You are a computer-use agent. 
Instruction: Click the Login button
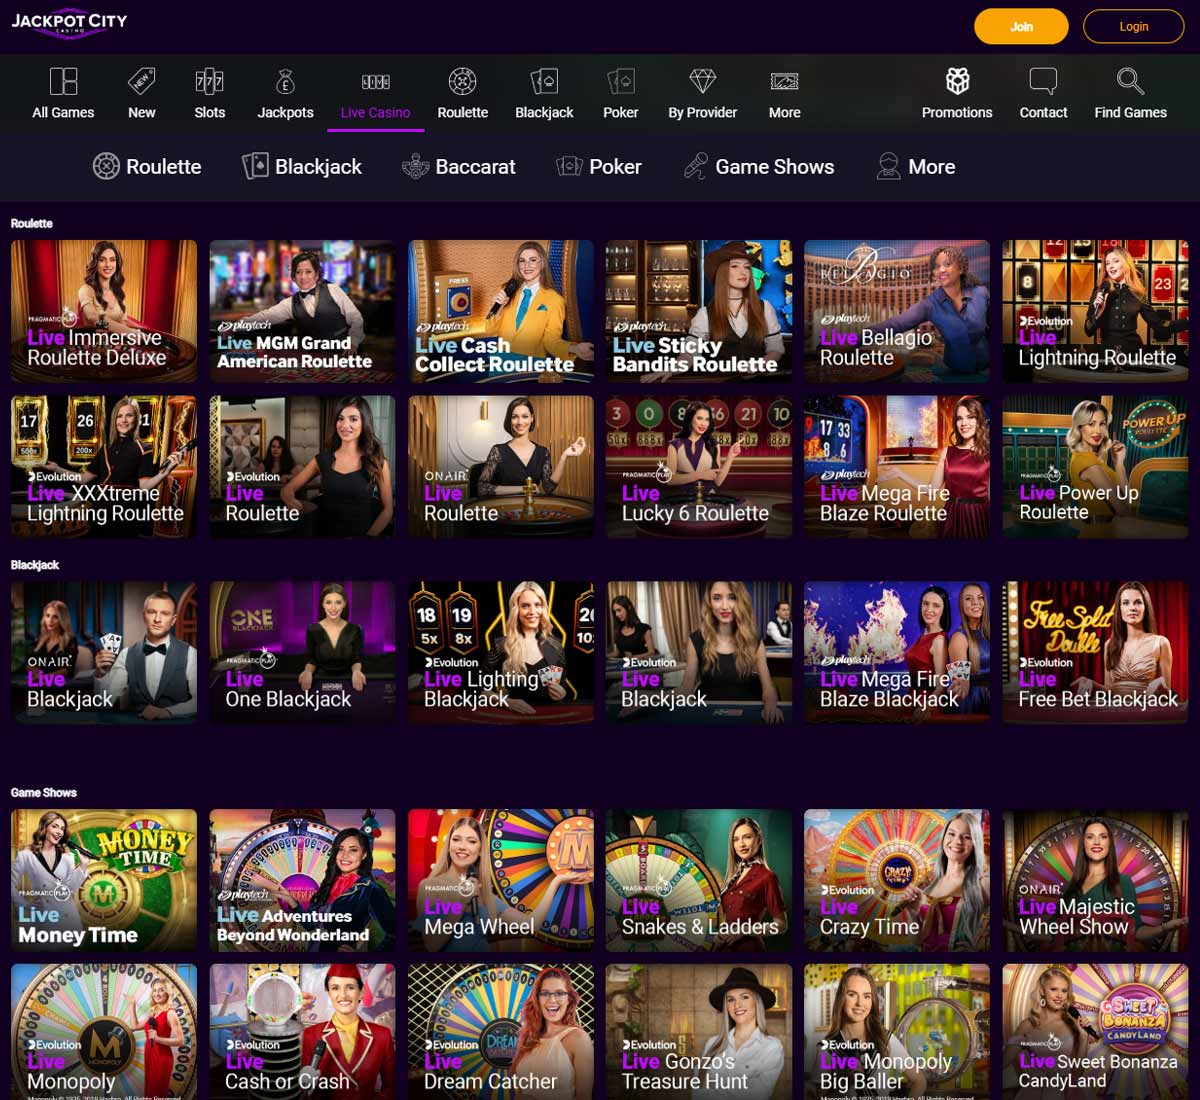tap(1133, 26)
